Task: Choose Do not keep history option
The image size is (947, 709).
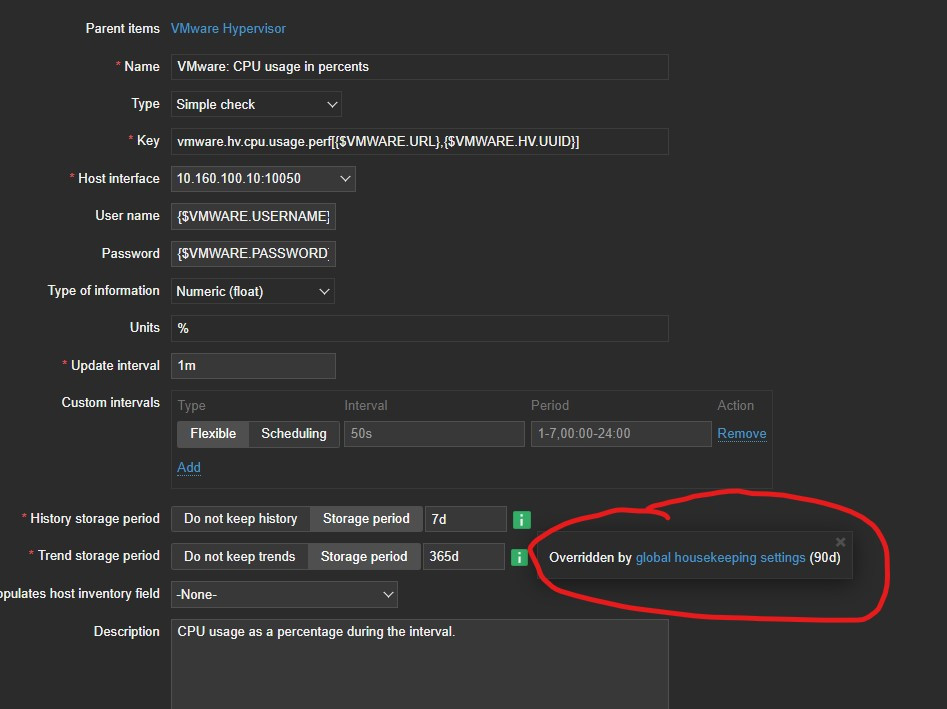Action: 240,519
